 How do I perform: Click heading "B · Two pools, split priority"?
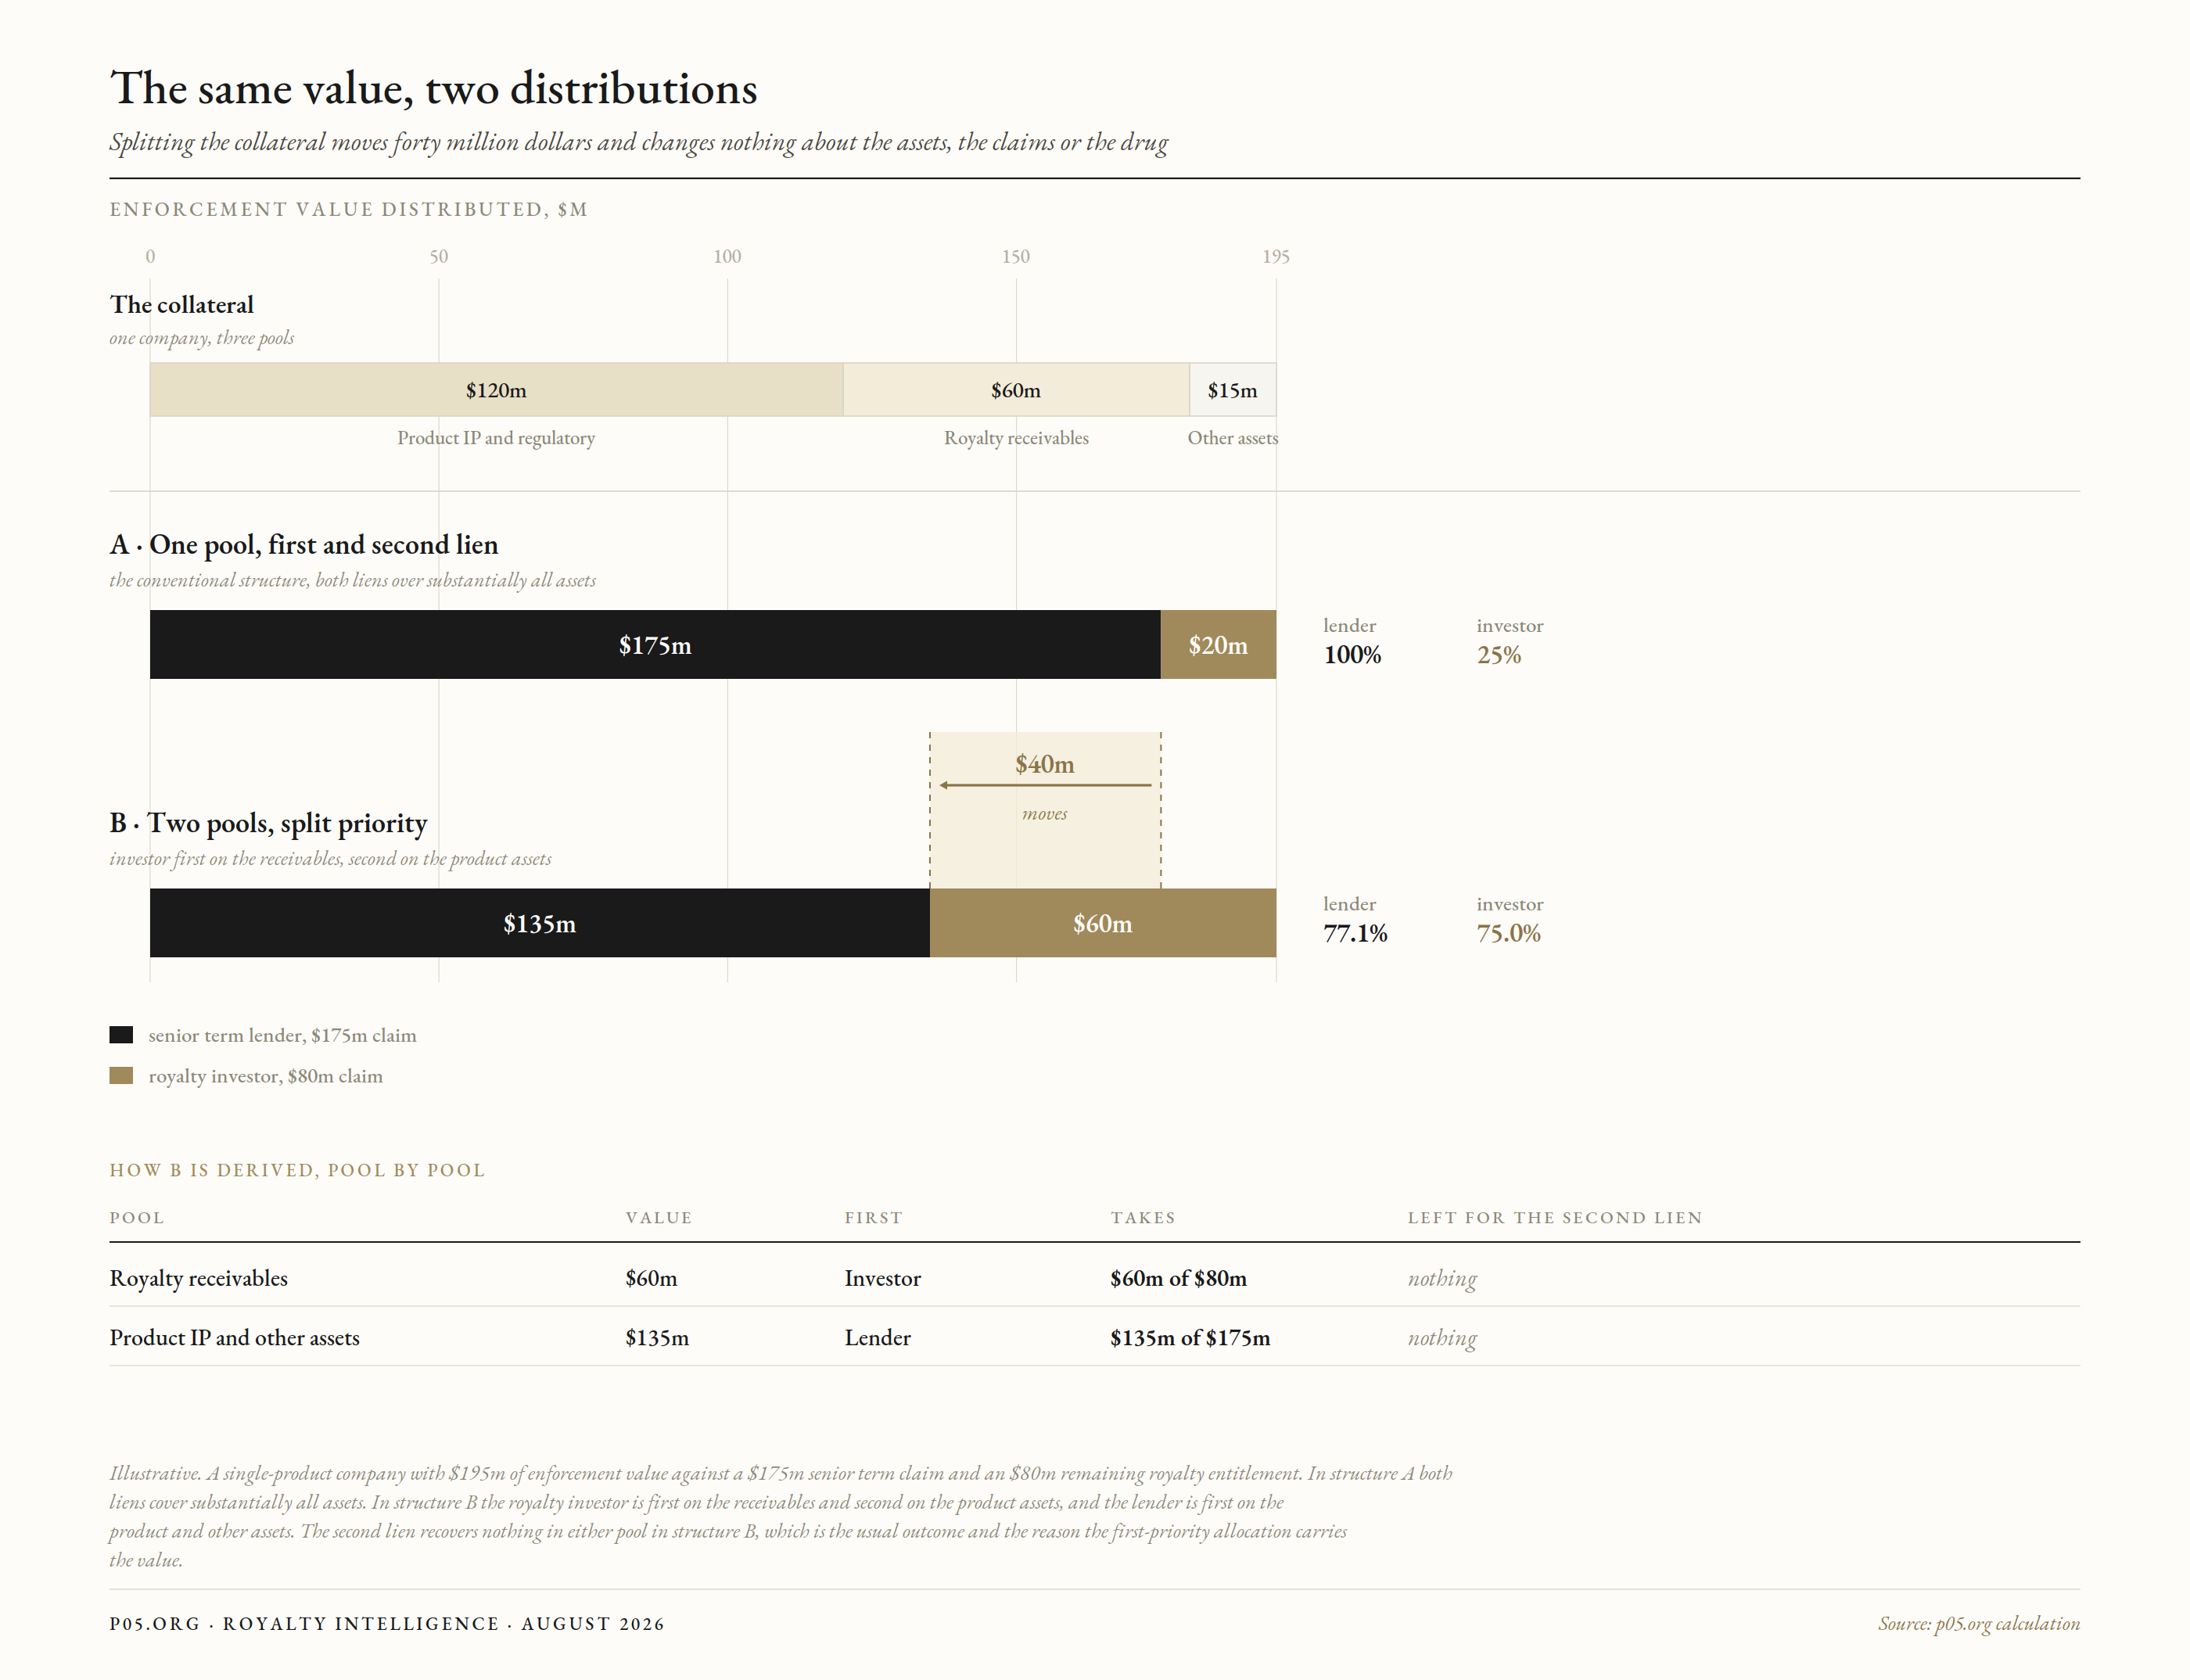pos(268,823)
